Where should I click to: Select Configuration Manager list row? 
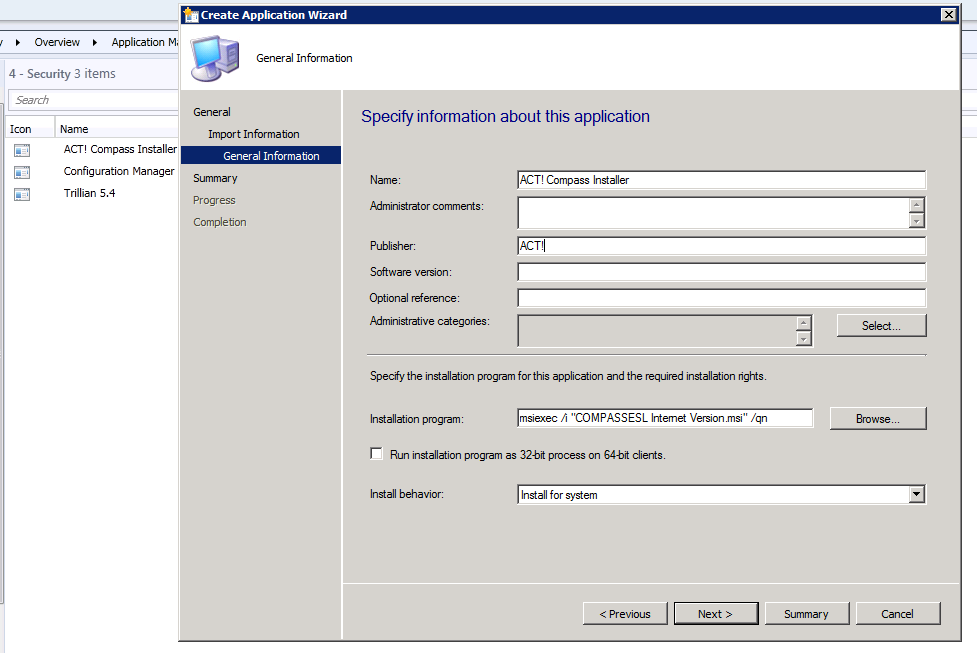tap(92, 171)
